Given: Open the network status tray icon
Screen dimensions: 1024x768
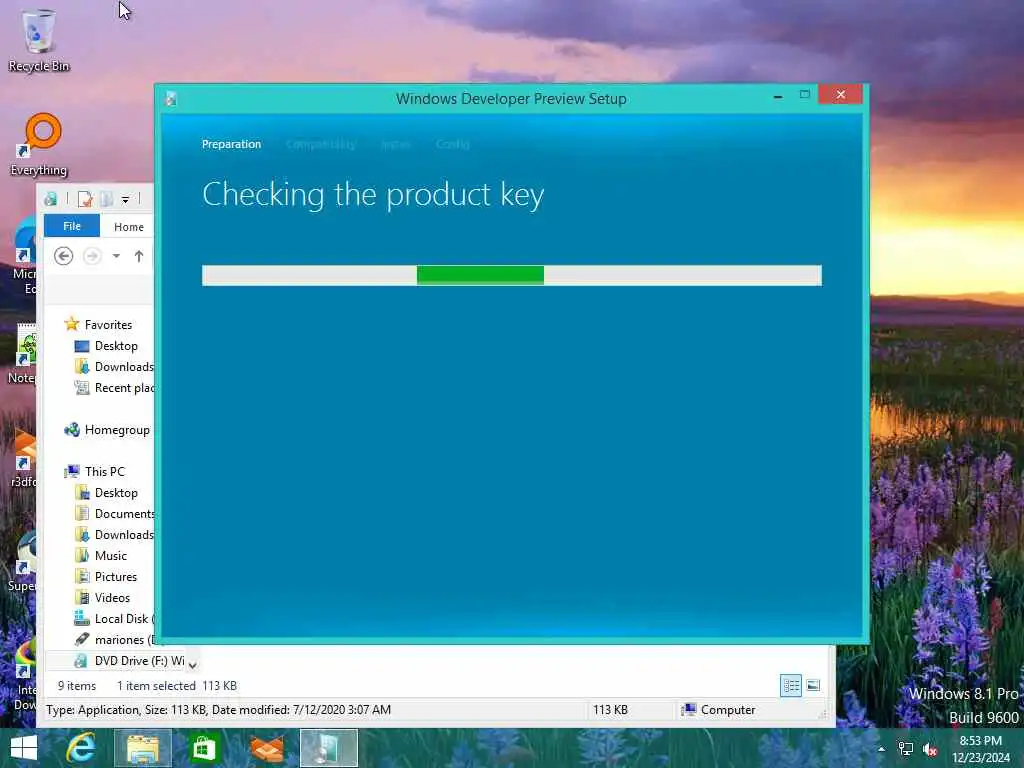Looking at the screenshot, I should [x=906, y=749].
